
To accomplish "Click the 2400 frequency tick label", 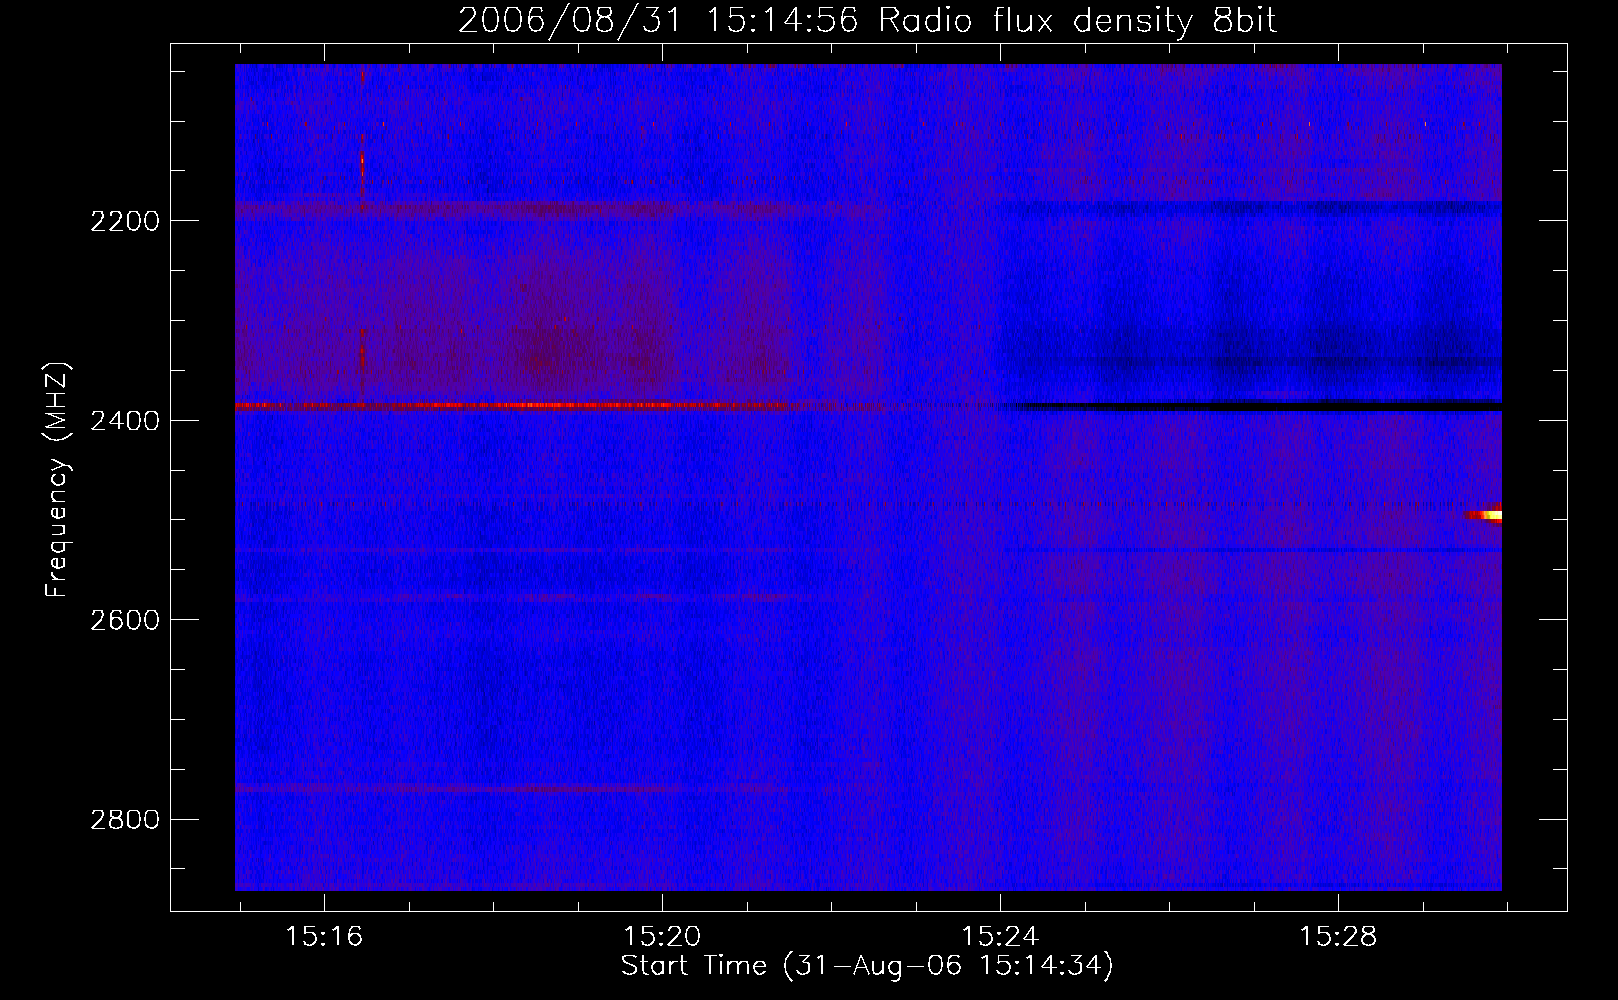I will click(x=125, y=421).
